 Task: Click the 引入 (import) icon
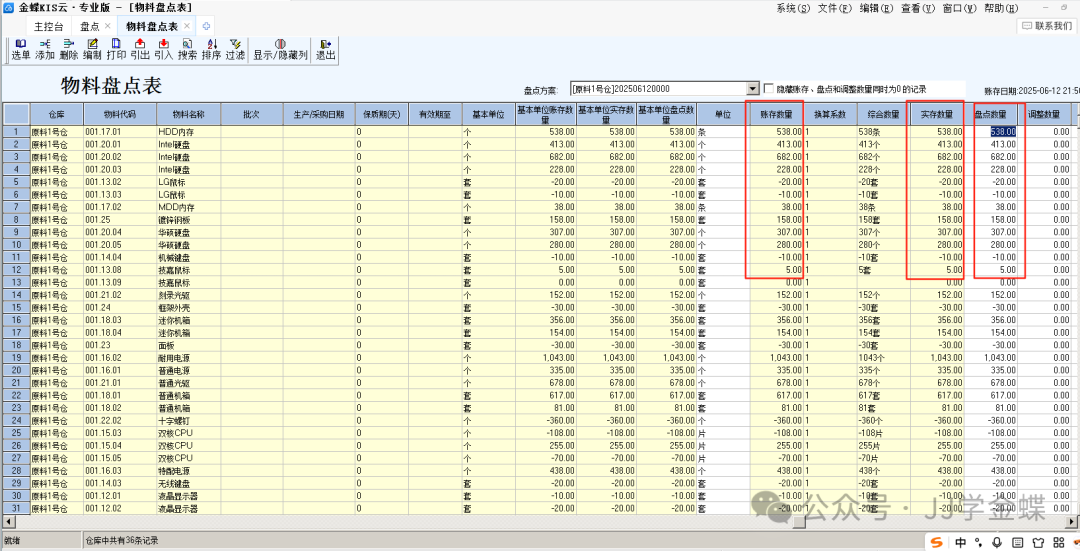coord(164,49)
